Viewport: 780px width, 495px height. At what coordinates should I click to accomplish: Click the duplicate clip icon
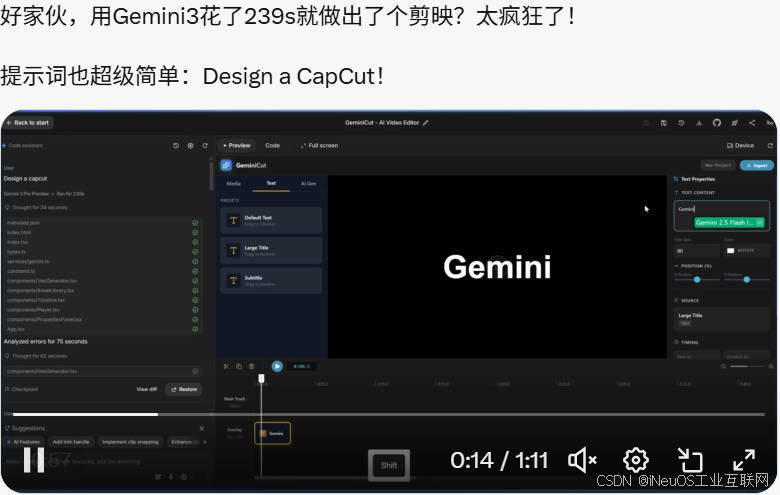click(239, 366)
